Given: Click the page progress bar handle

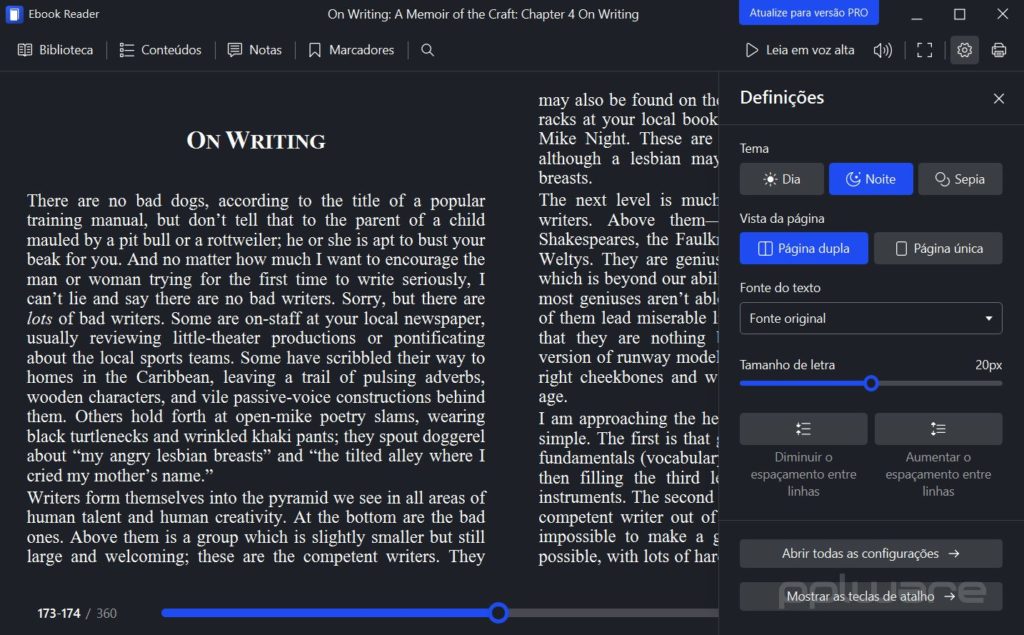Looking at the screenshot, I should click(x=498, y=612).
